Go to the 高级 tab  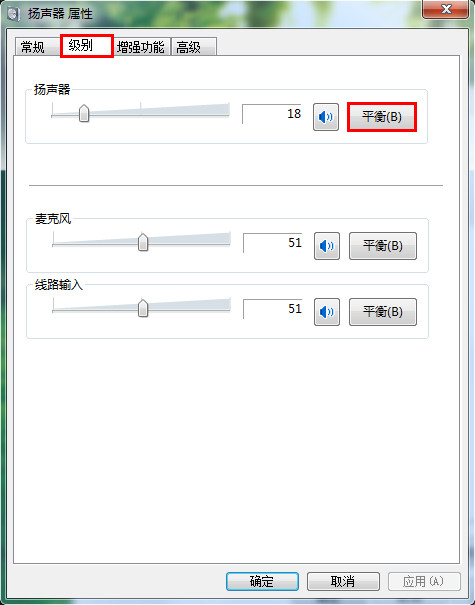[194, 47]
